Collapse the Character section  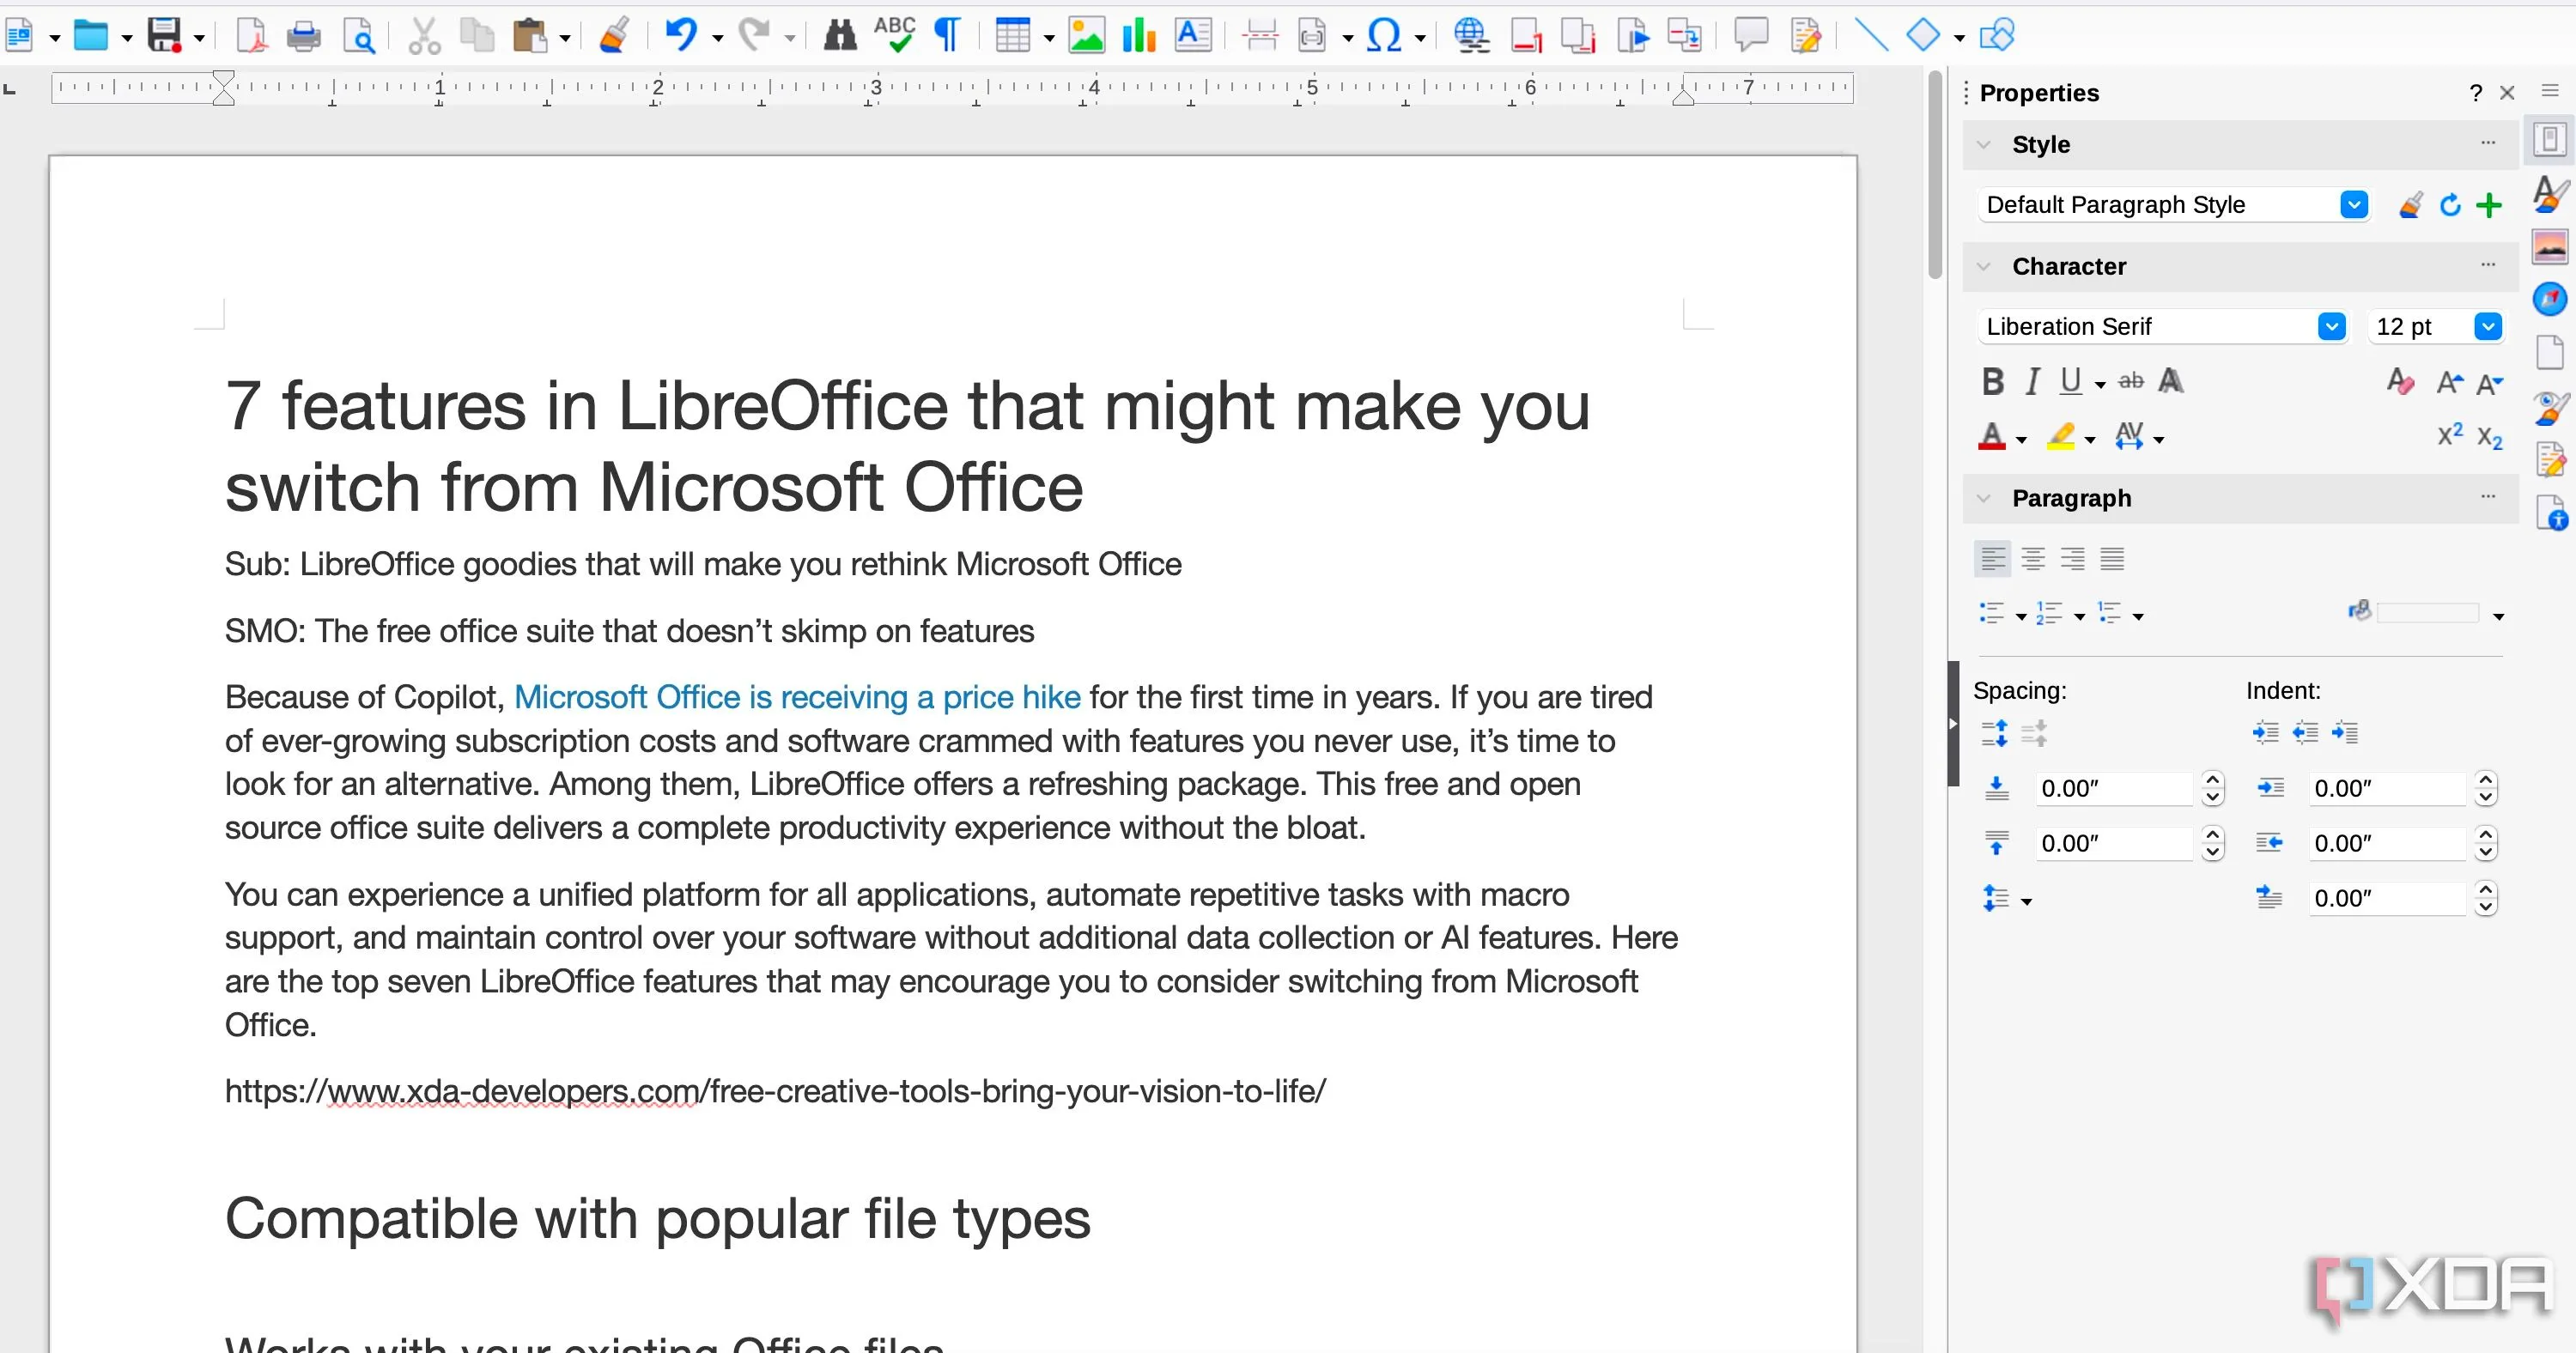[x=1985, y=267]
